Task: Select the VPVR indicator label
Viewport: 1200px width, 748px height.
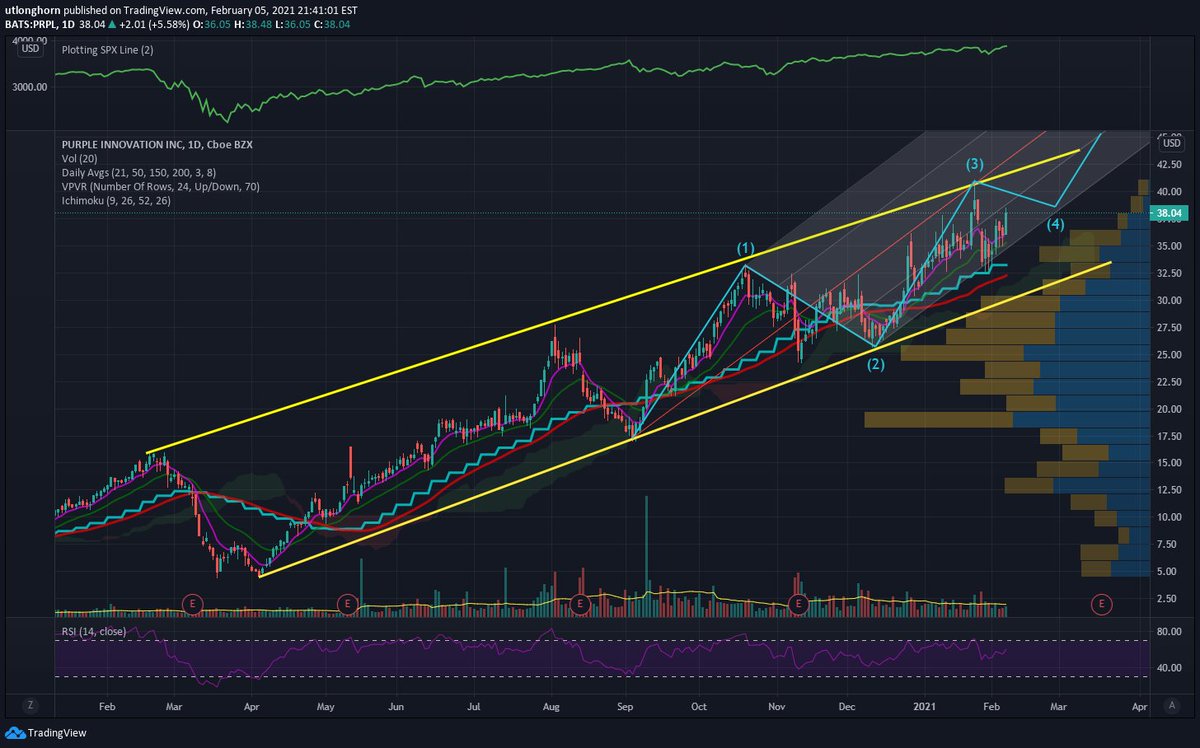Action: click(x=160, y=186)
